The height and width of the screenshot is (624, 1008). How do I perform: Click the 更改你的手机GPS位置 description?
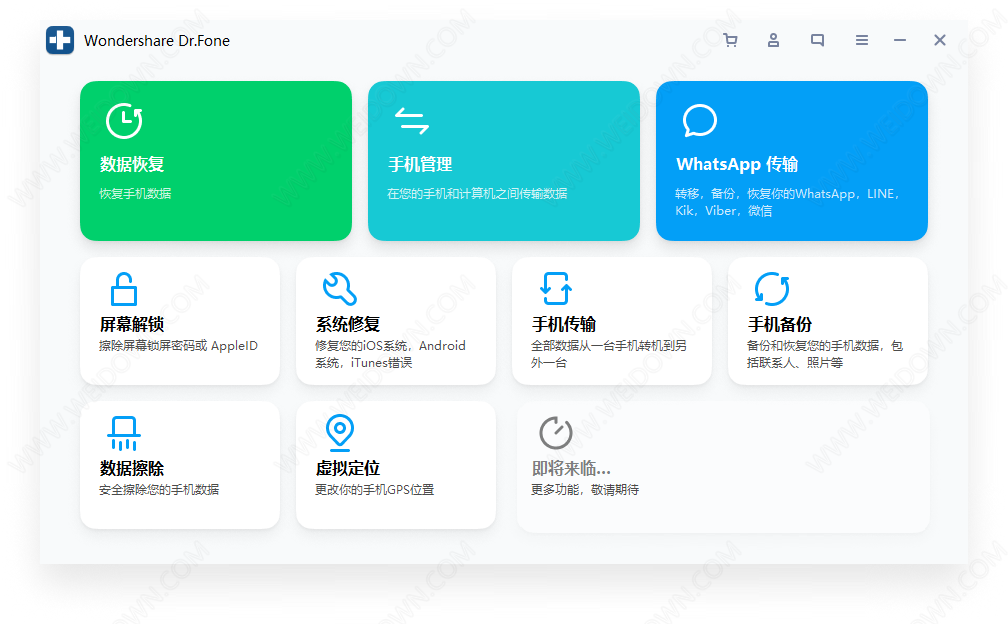click(375, 490)
